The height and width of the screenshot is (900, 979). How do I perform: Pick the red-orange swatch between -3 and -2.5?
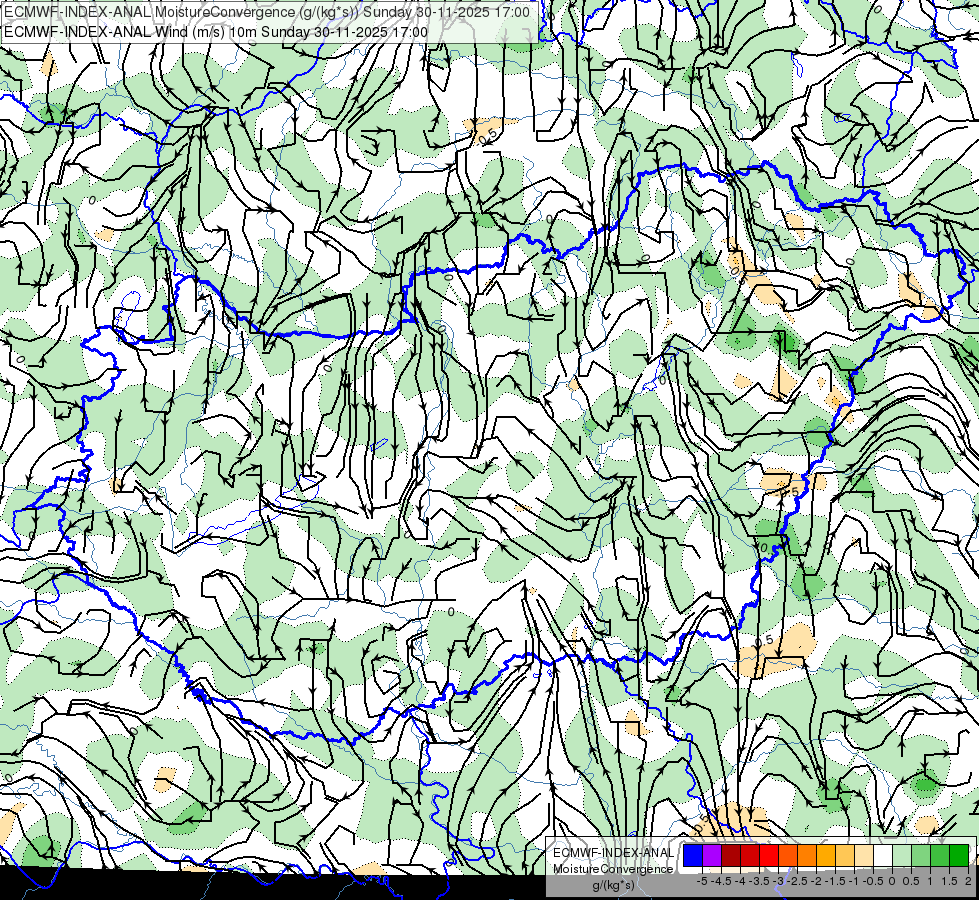(788, 856)
